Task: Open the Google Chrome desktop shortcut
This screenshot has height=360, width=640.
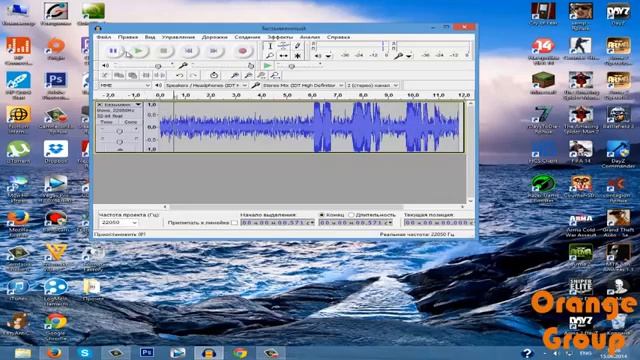Action: (56, 326)
